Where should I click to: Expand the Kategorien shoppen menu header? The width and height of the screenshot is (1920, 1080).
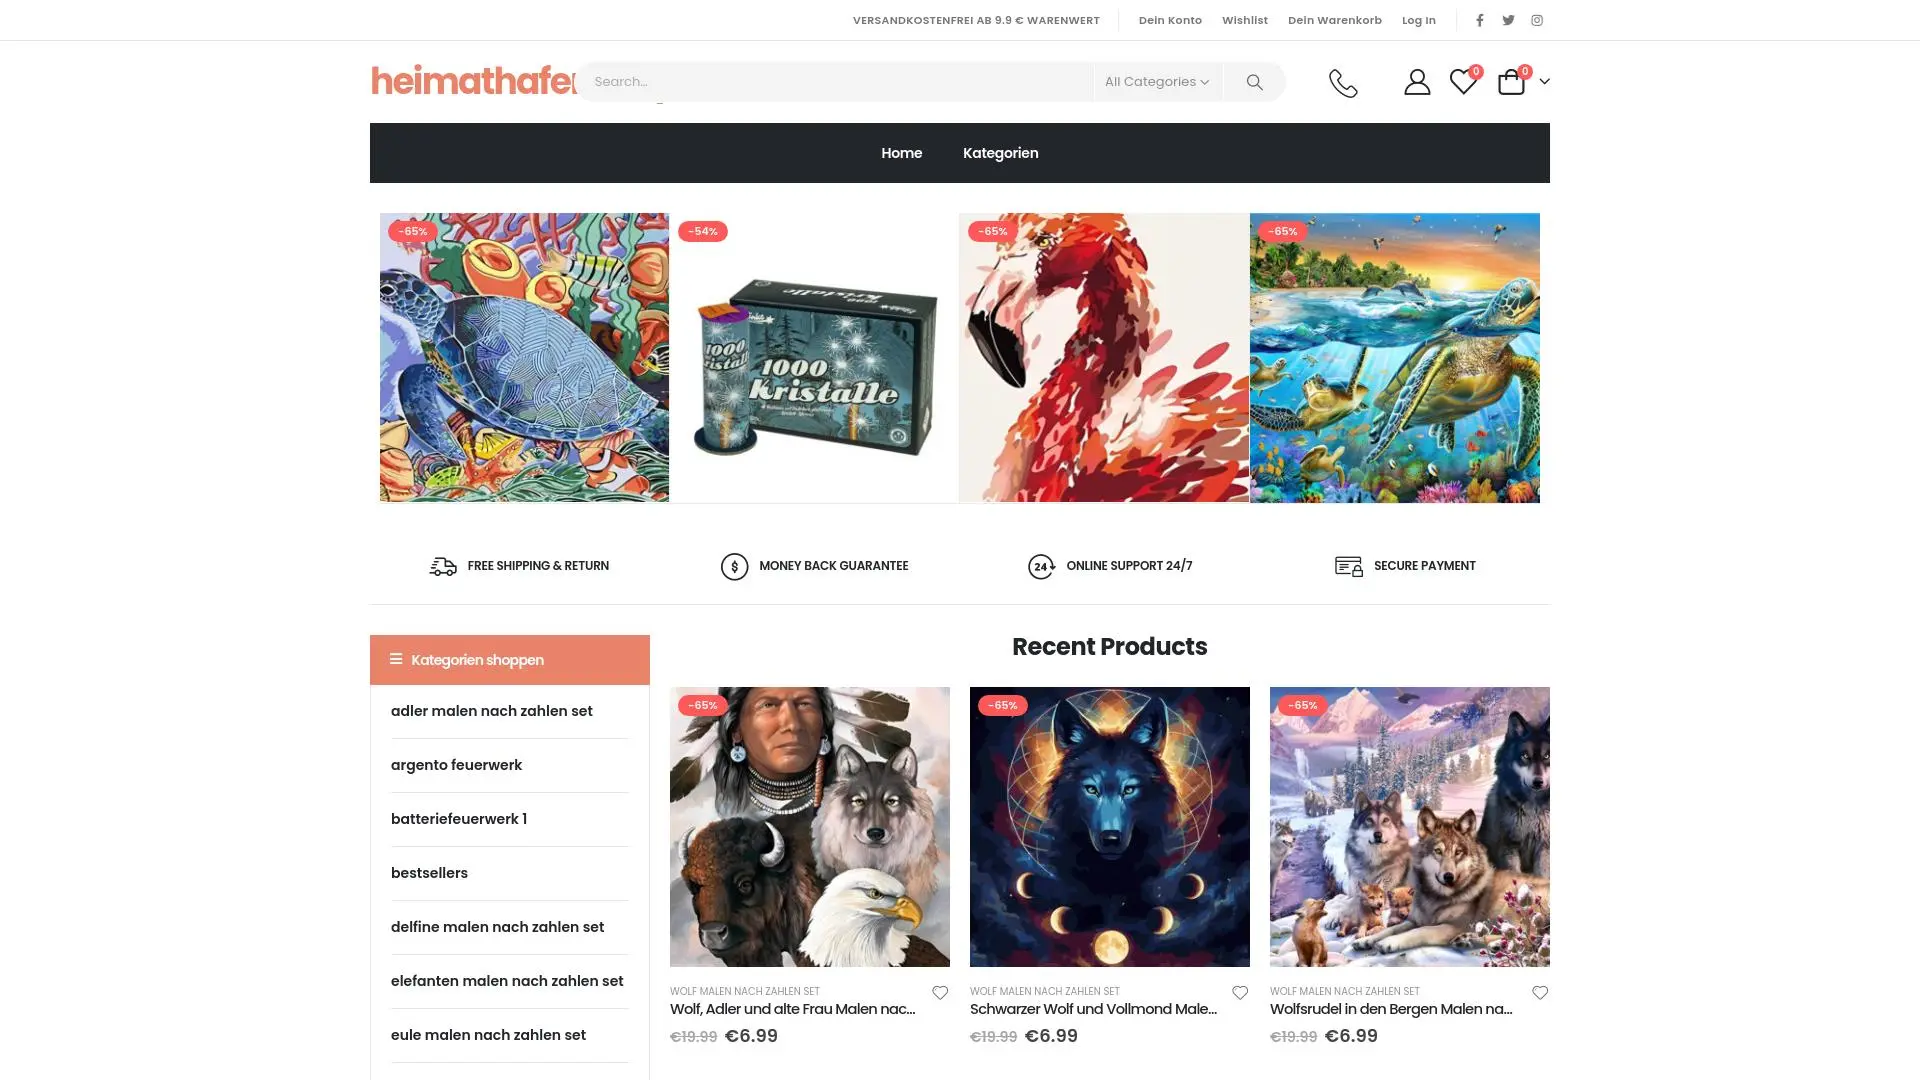[510, 660]
